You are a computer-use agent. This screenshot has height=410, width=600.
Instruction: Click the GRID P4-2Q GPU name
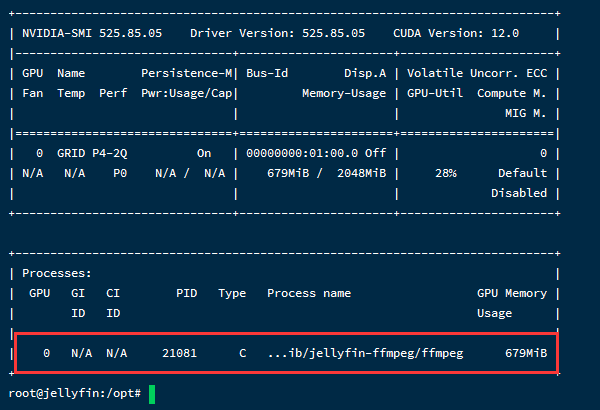pyautogui.click(x=92, y=154)
